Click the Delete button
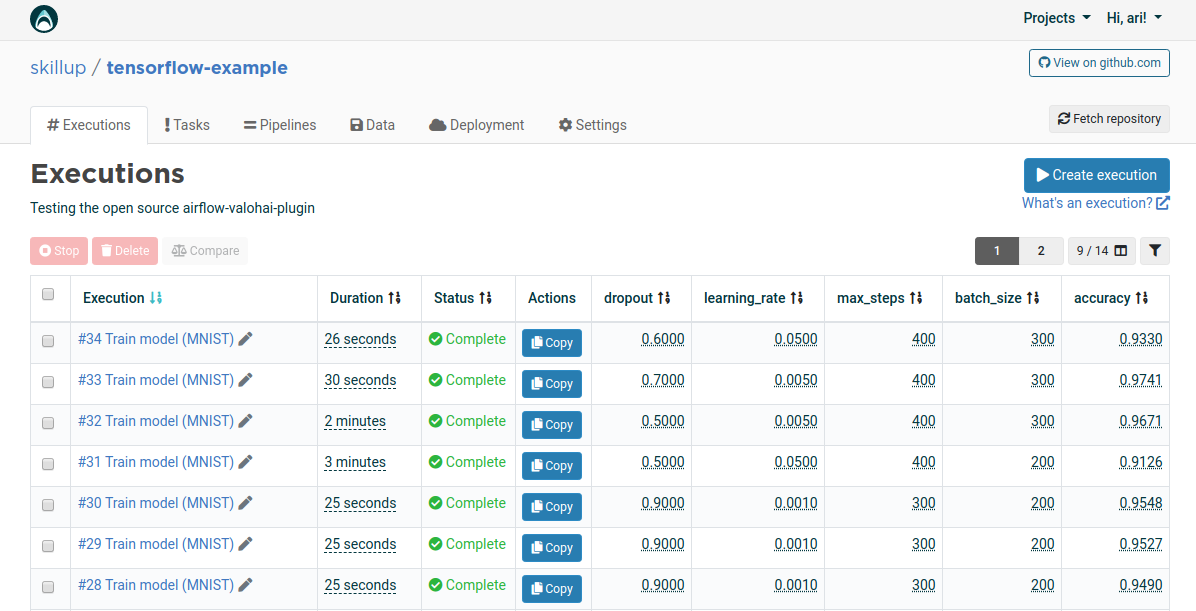The height and width of the screenshot is (611, 1196). click(125, 251)
